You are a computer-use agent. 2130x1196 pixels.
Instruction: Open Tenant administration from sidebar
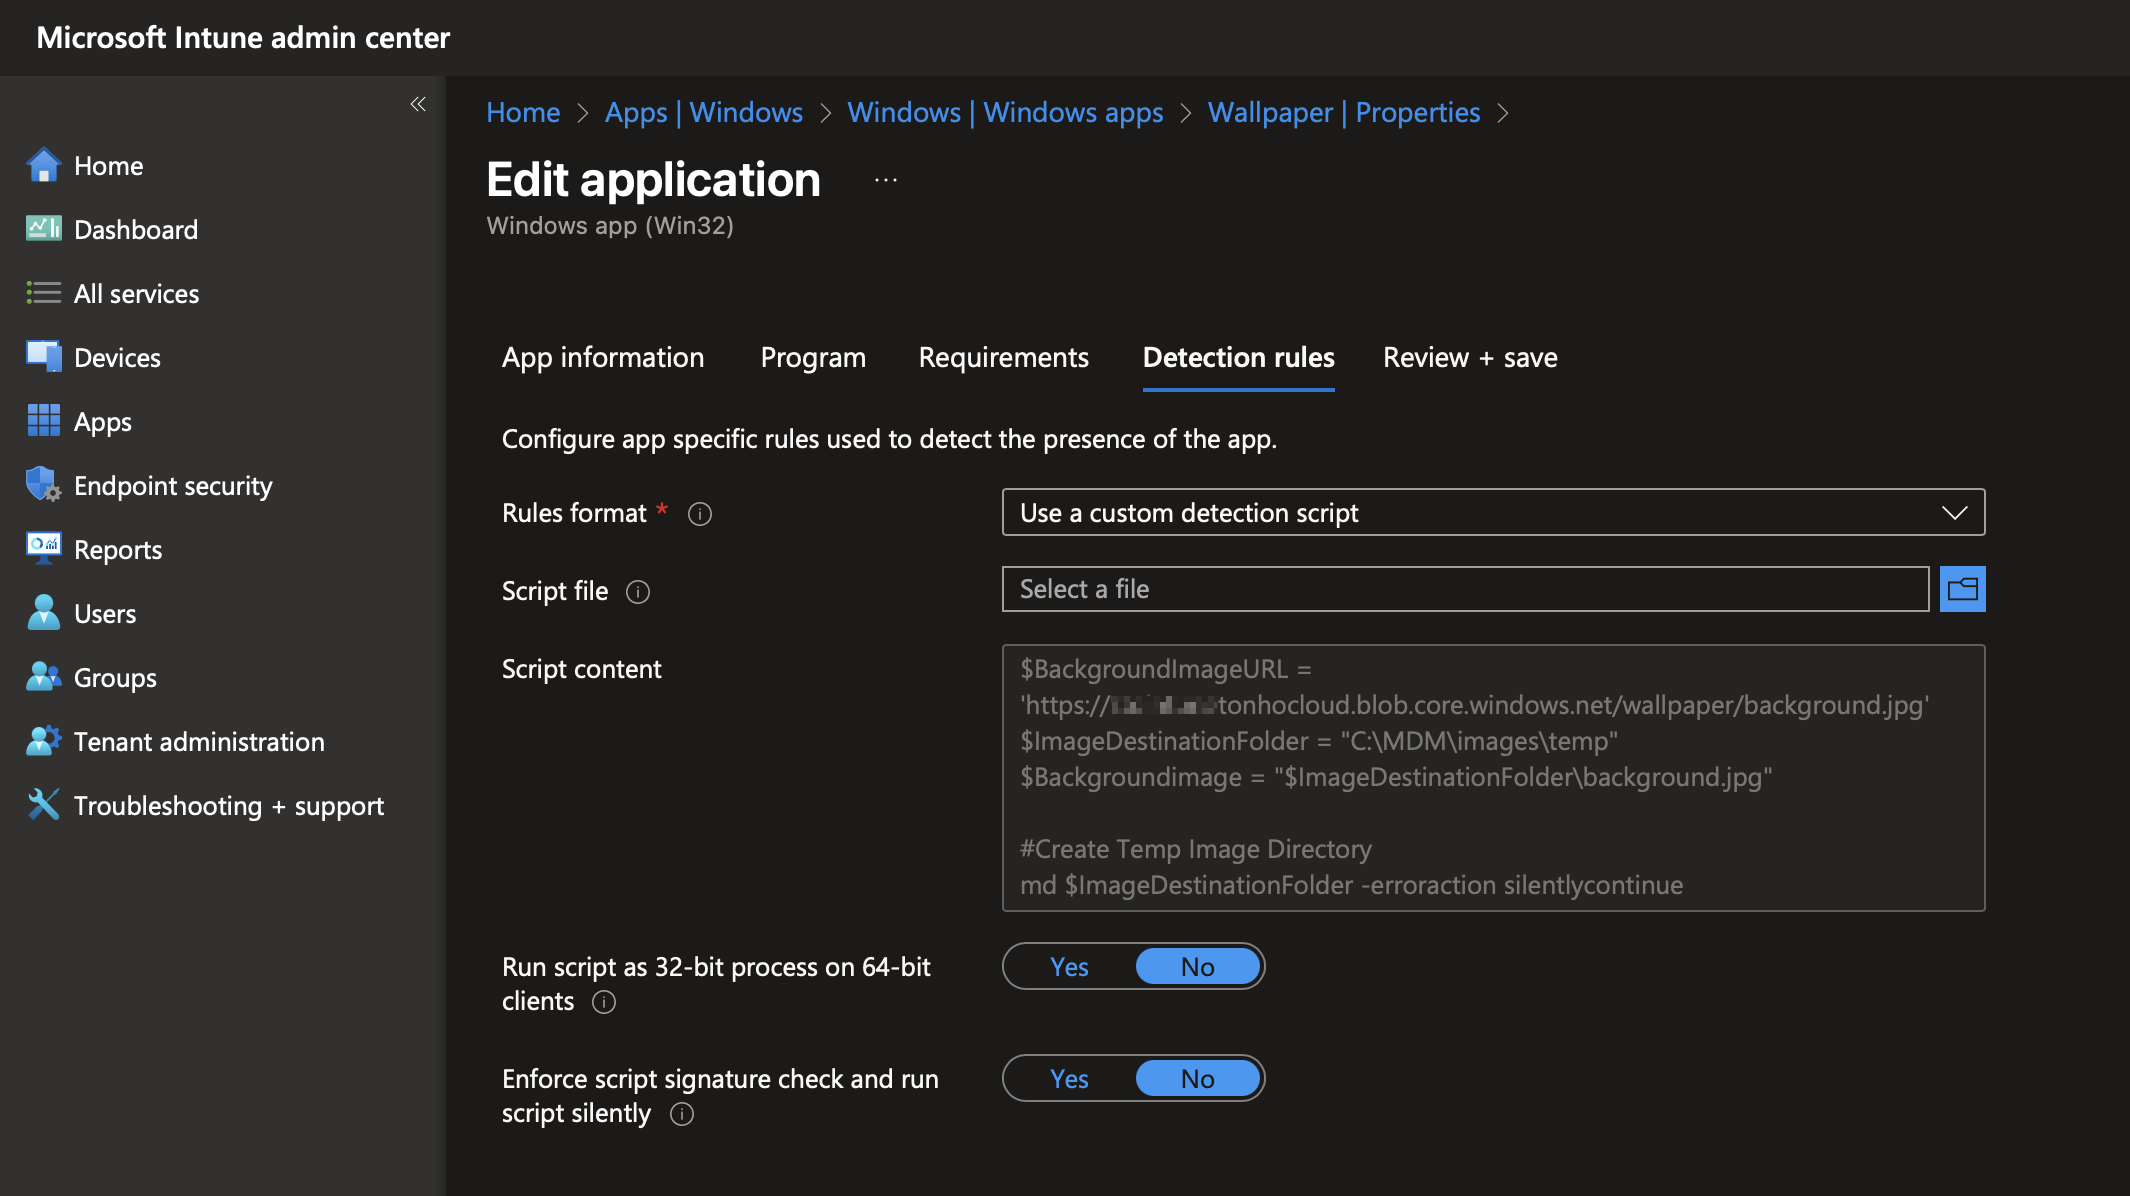coord(199,741)
